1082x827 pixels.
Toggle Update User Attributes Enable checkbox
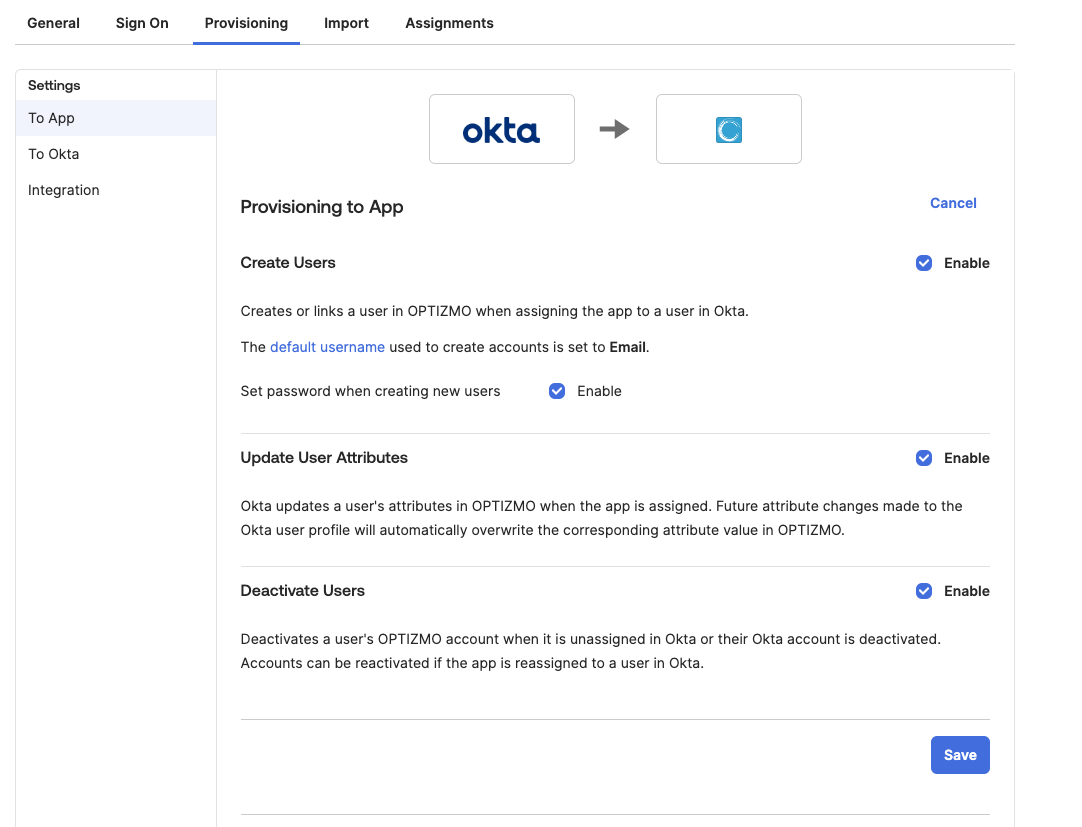coord(924,458)
